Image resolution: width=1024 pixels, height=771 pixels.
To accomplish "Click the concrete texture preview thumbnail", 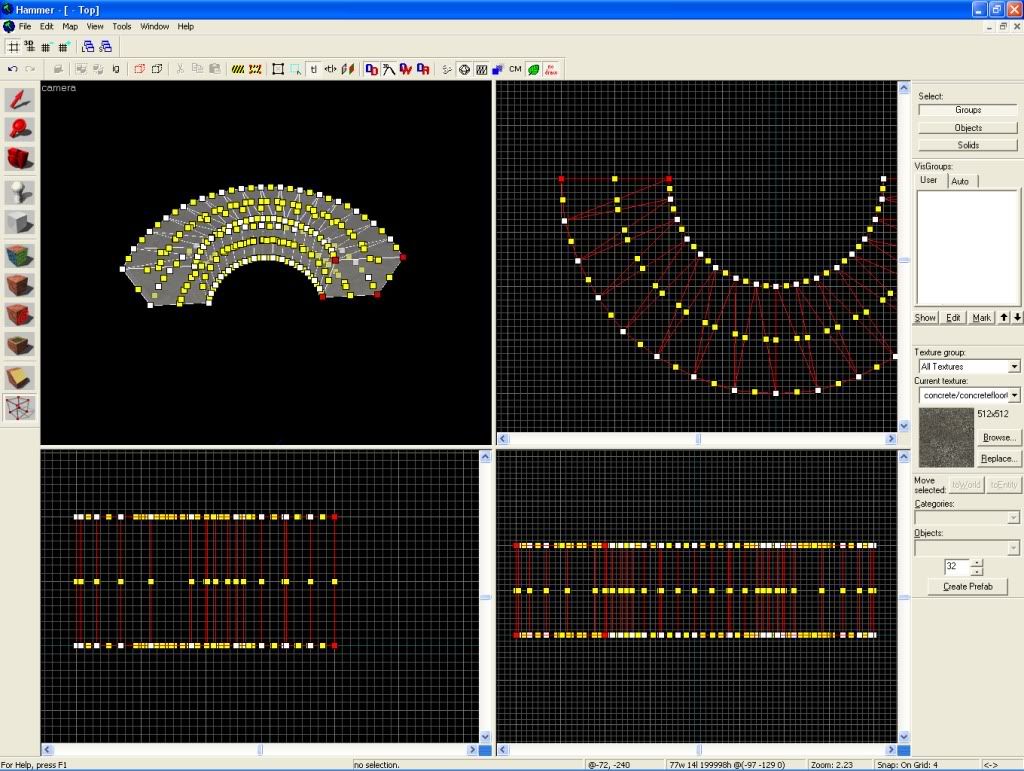I will [x=945, y=437].
